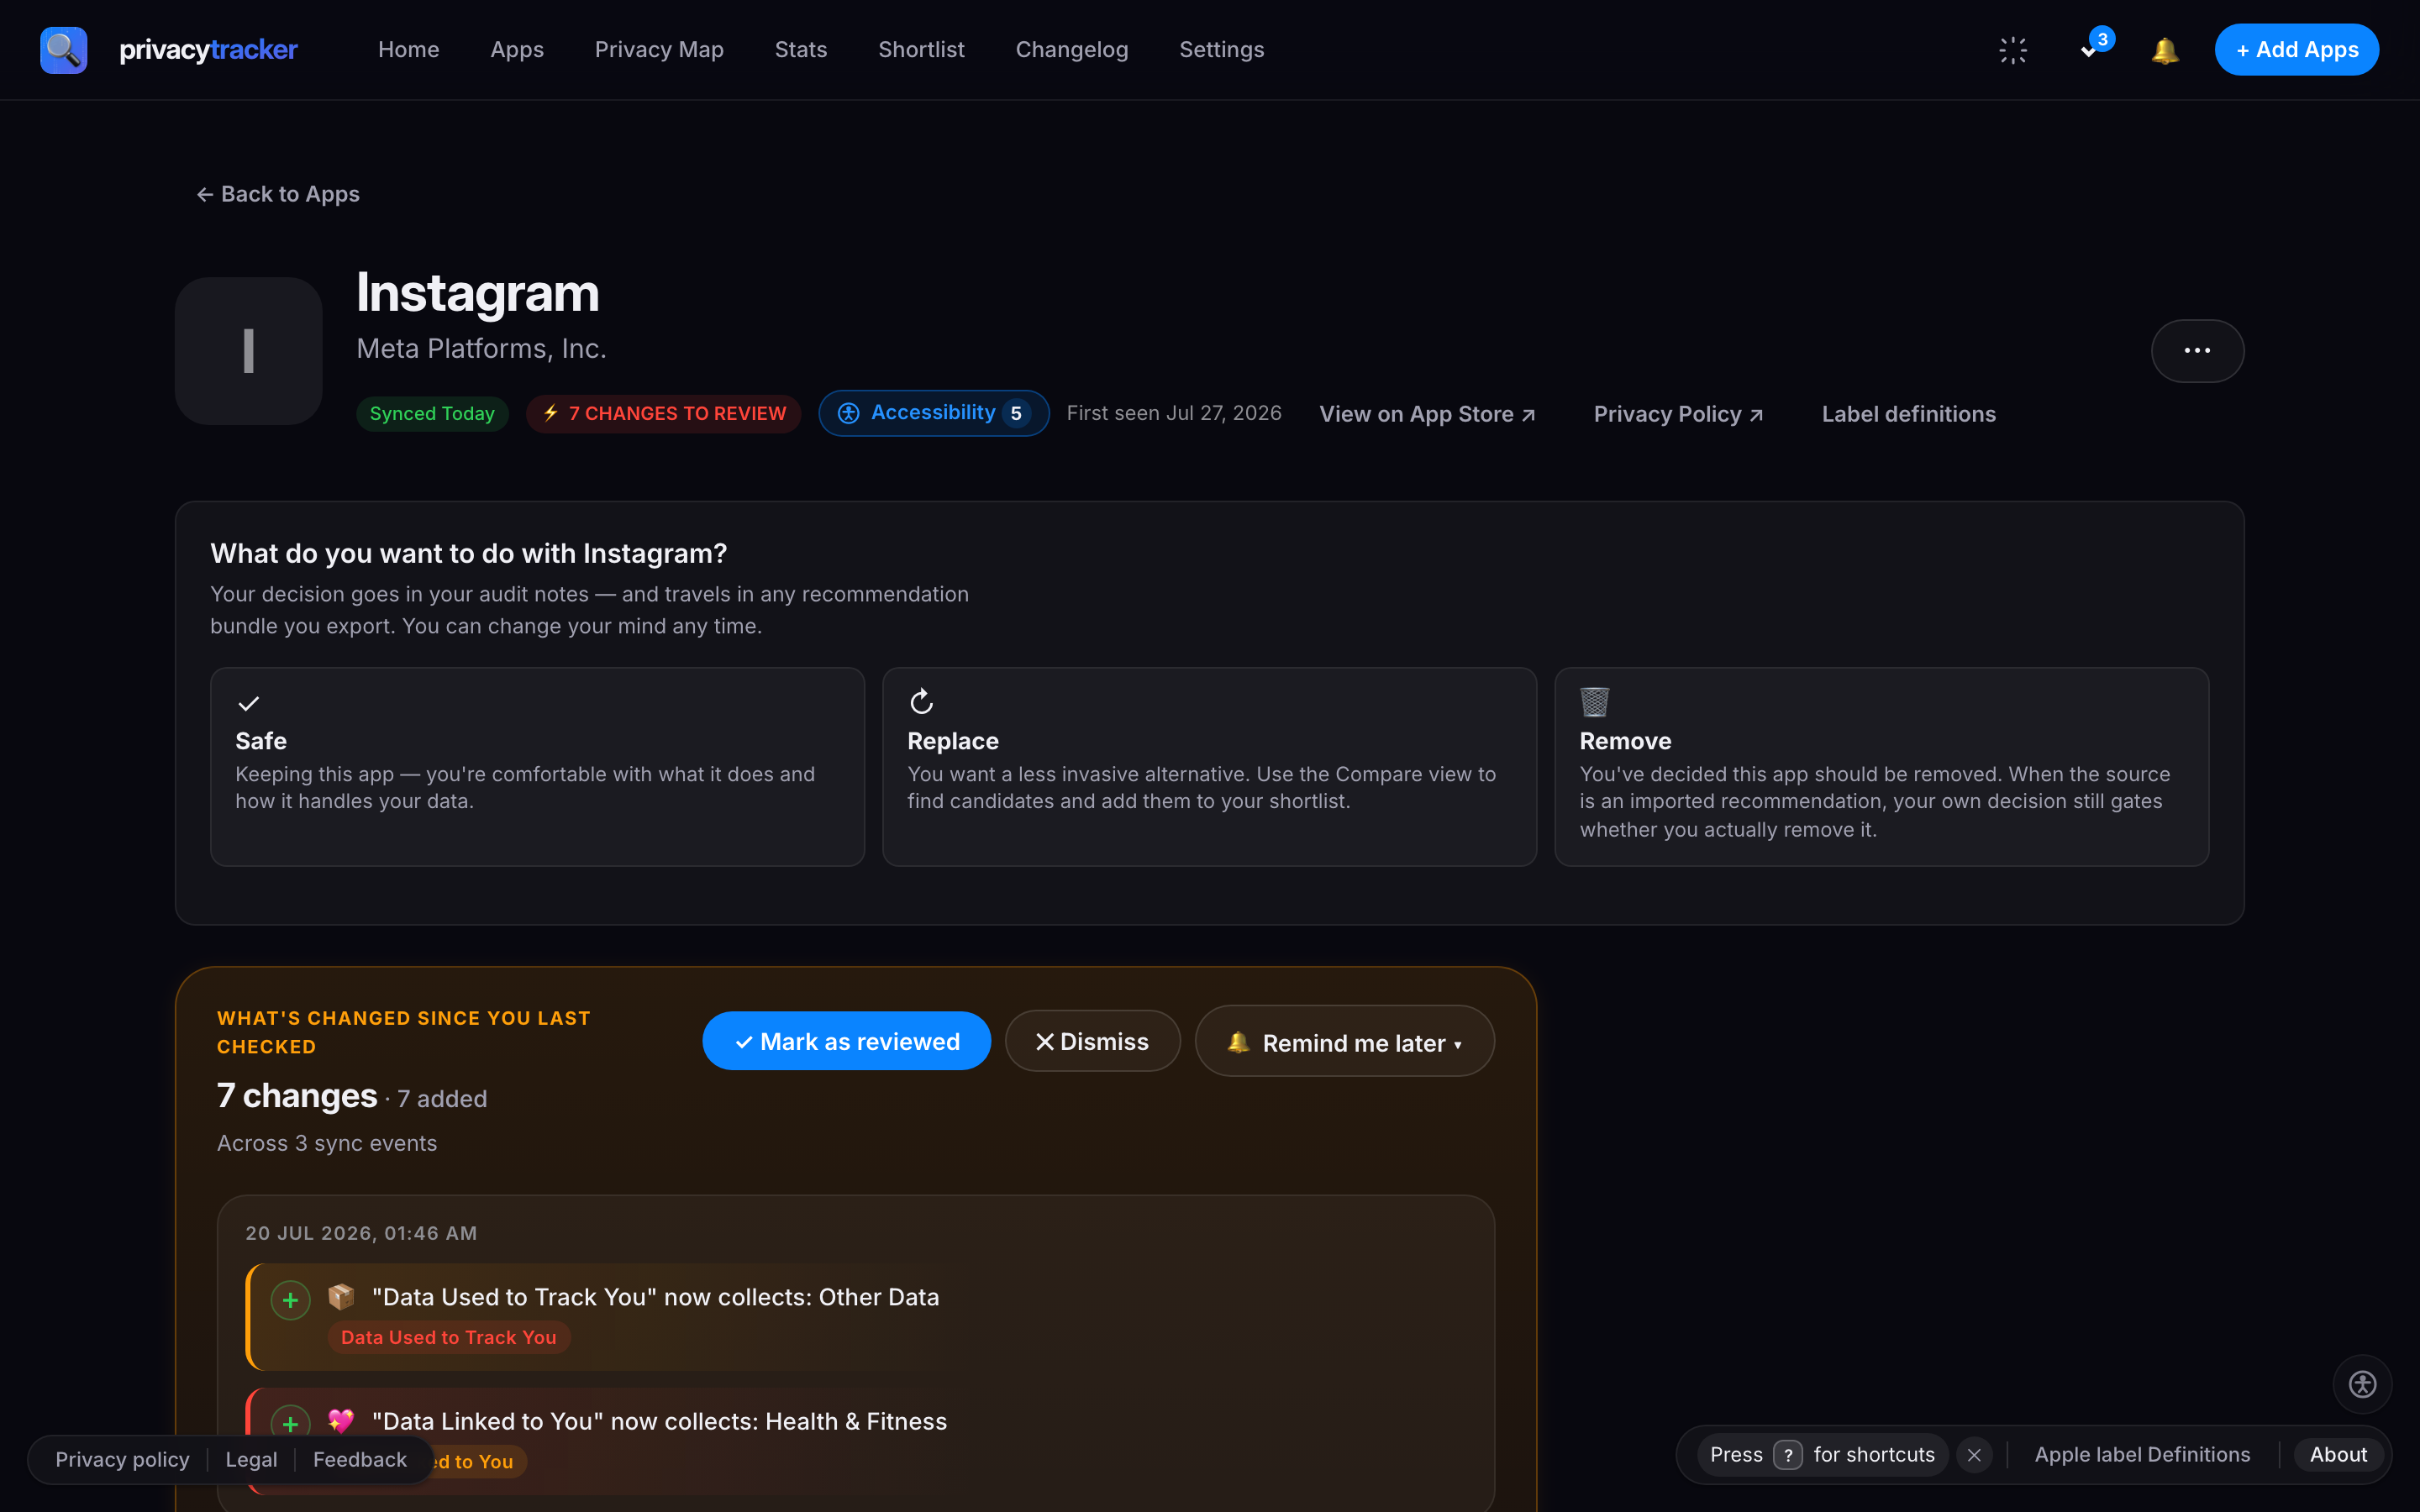Click the Data Used to Track You tag
Viewport: 2420px width, 1512px height.
[448, 1337]
